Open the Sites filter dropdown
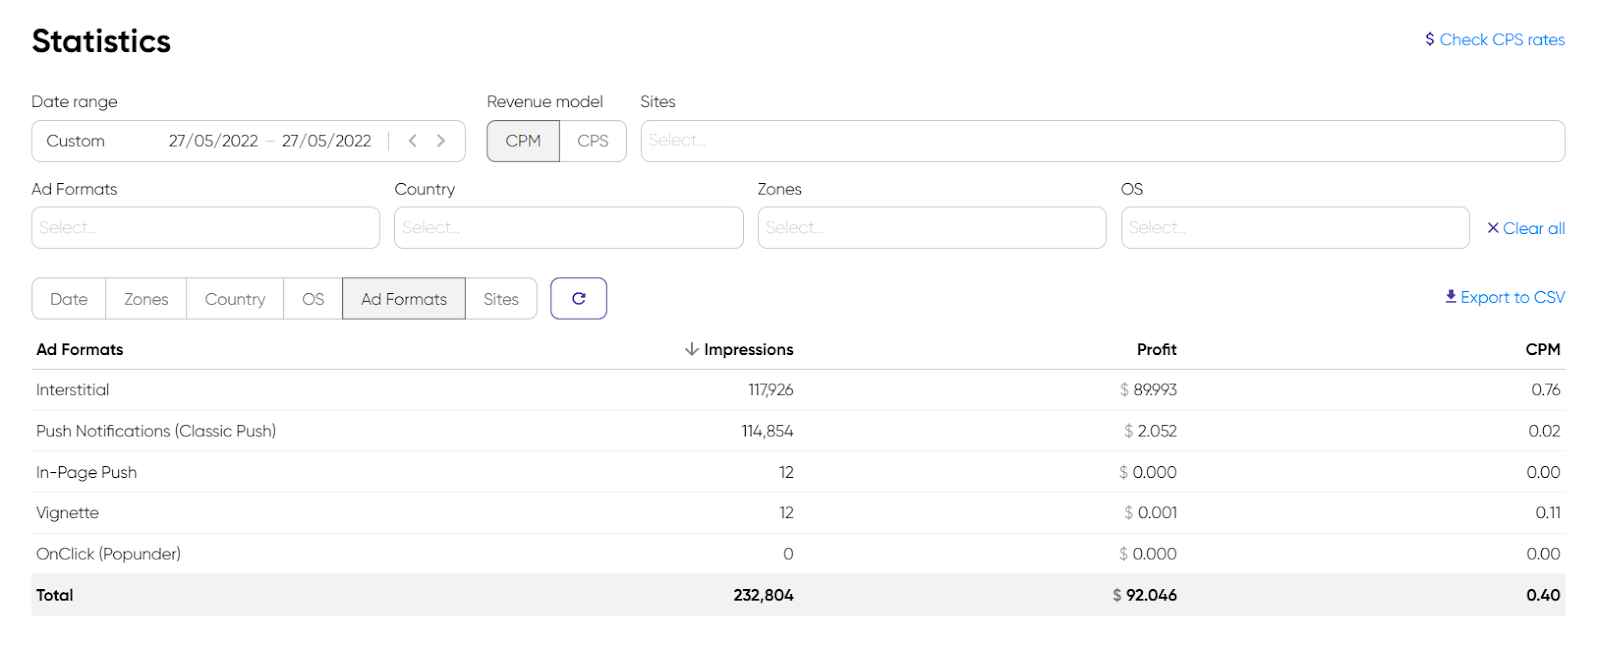Viewport: 1600px width, 650px height. pyautogui.click(x=1102, y=141)
